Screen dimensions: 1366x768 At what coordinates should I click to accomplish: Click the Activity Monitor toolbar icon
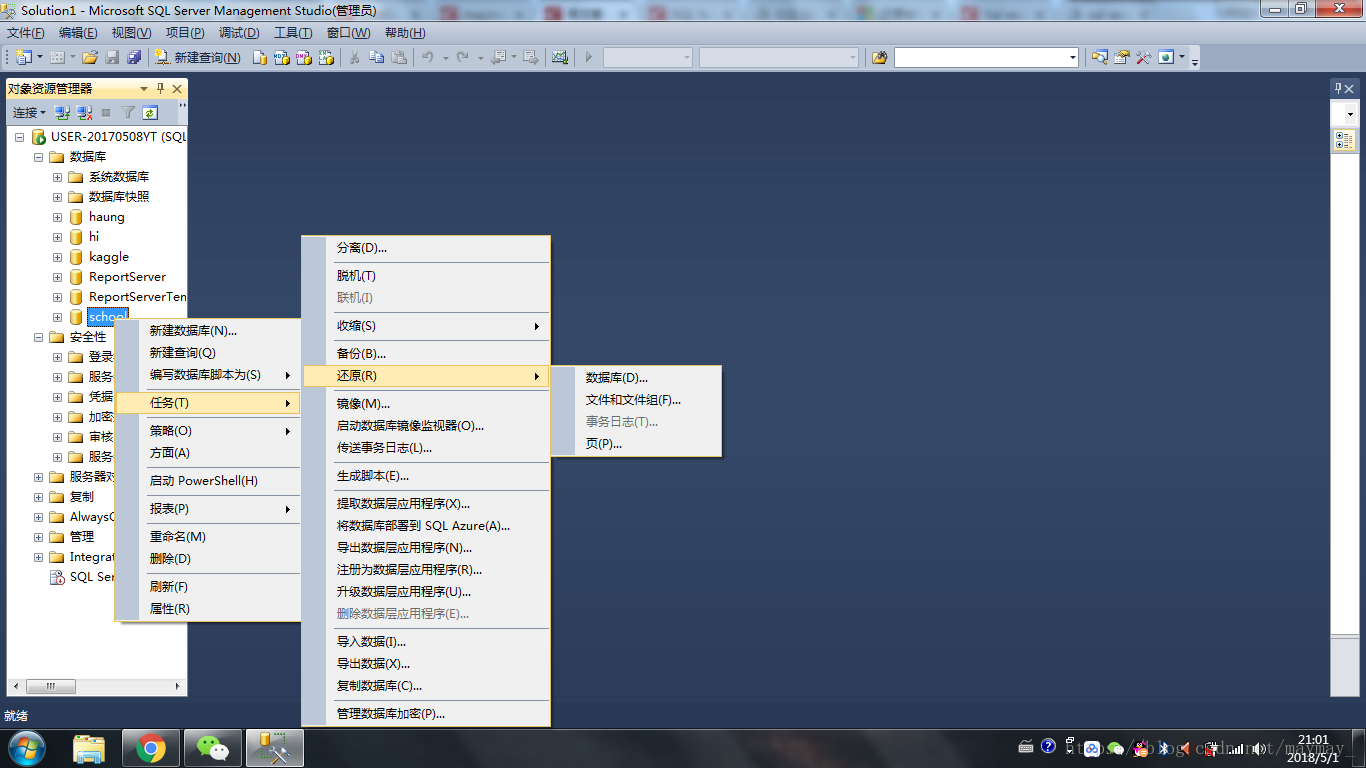559,57
